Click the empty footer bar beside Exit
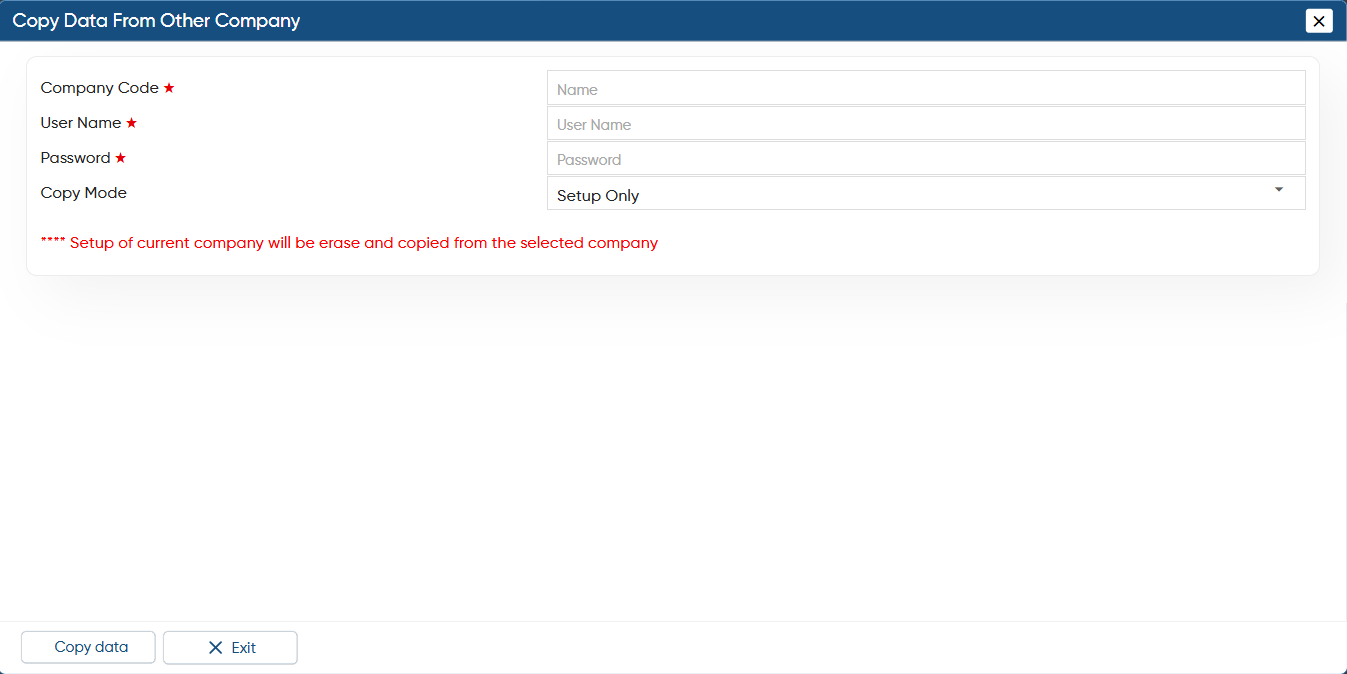This screenshot has width=1347, height=674. coord(820,647)
